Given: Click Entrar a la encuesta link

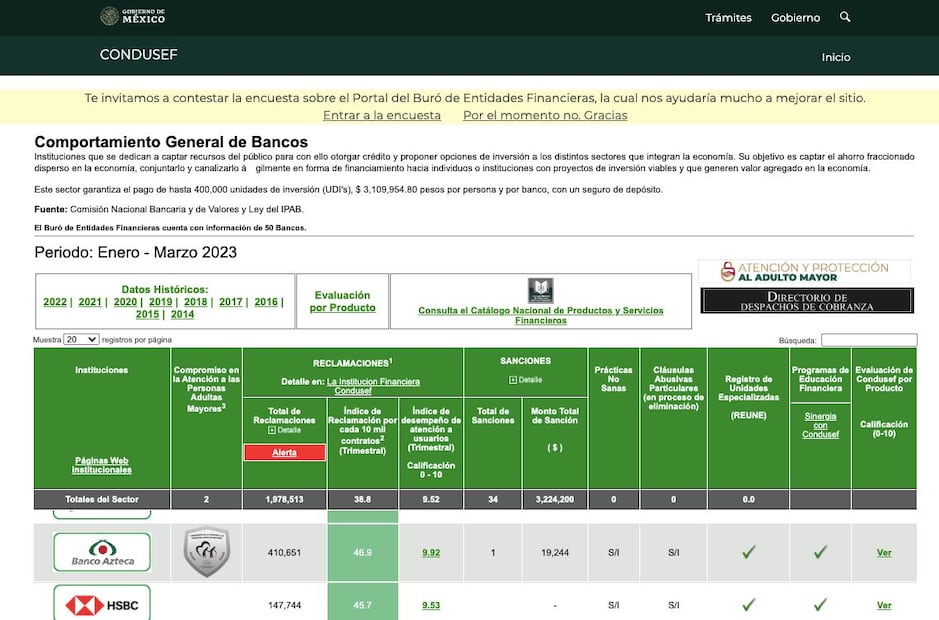Looking at the screenshot, I should 381,115.
